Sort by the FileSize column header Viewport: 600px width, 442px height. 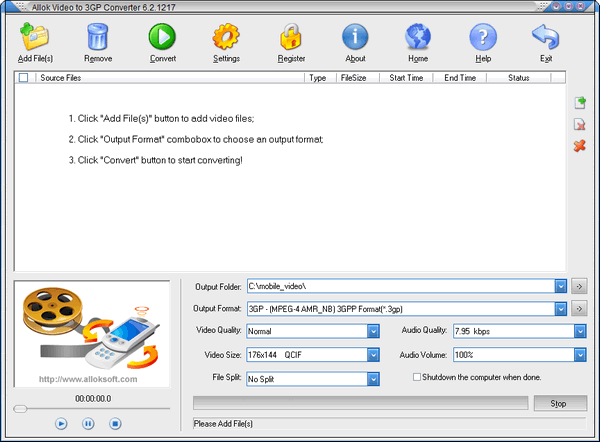[x=357, y=78]
